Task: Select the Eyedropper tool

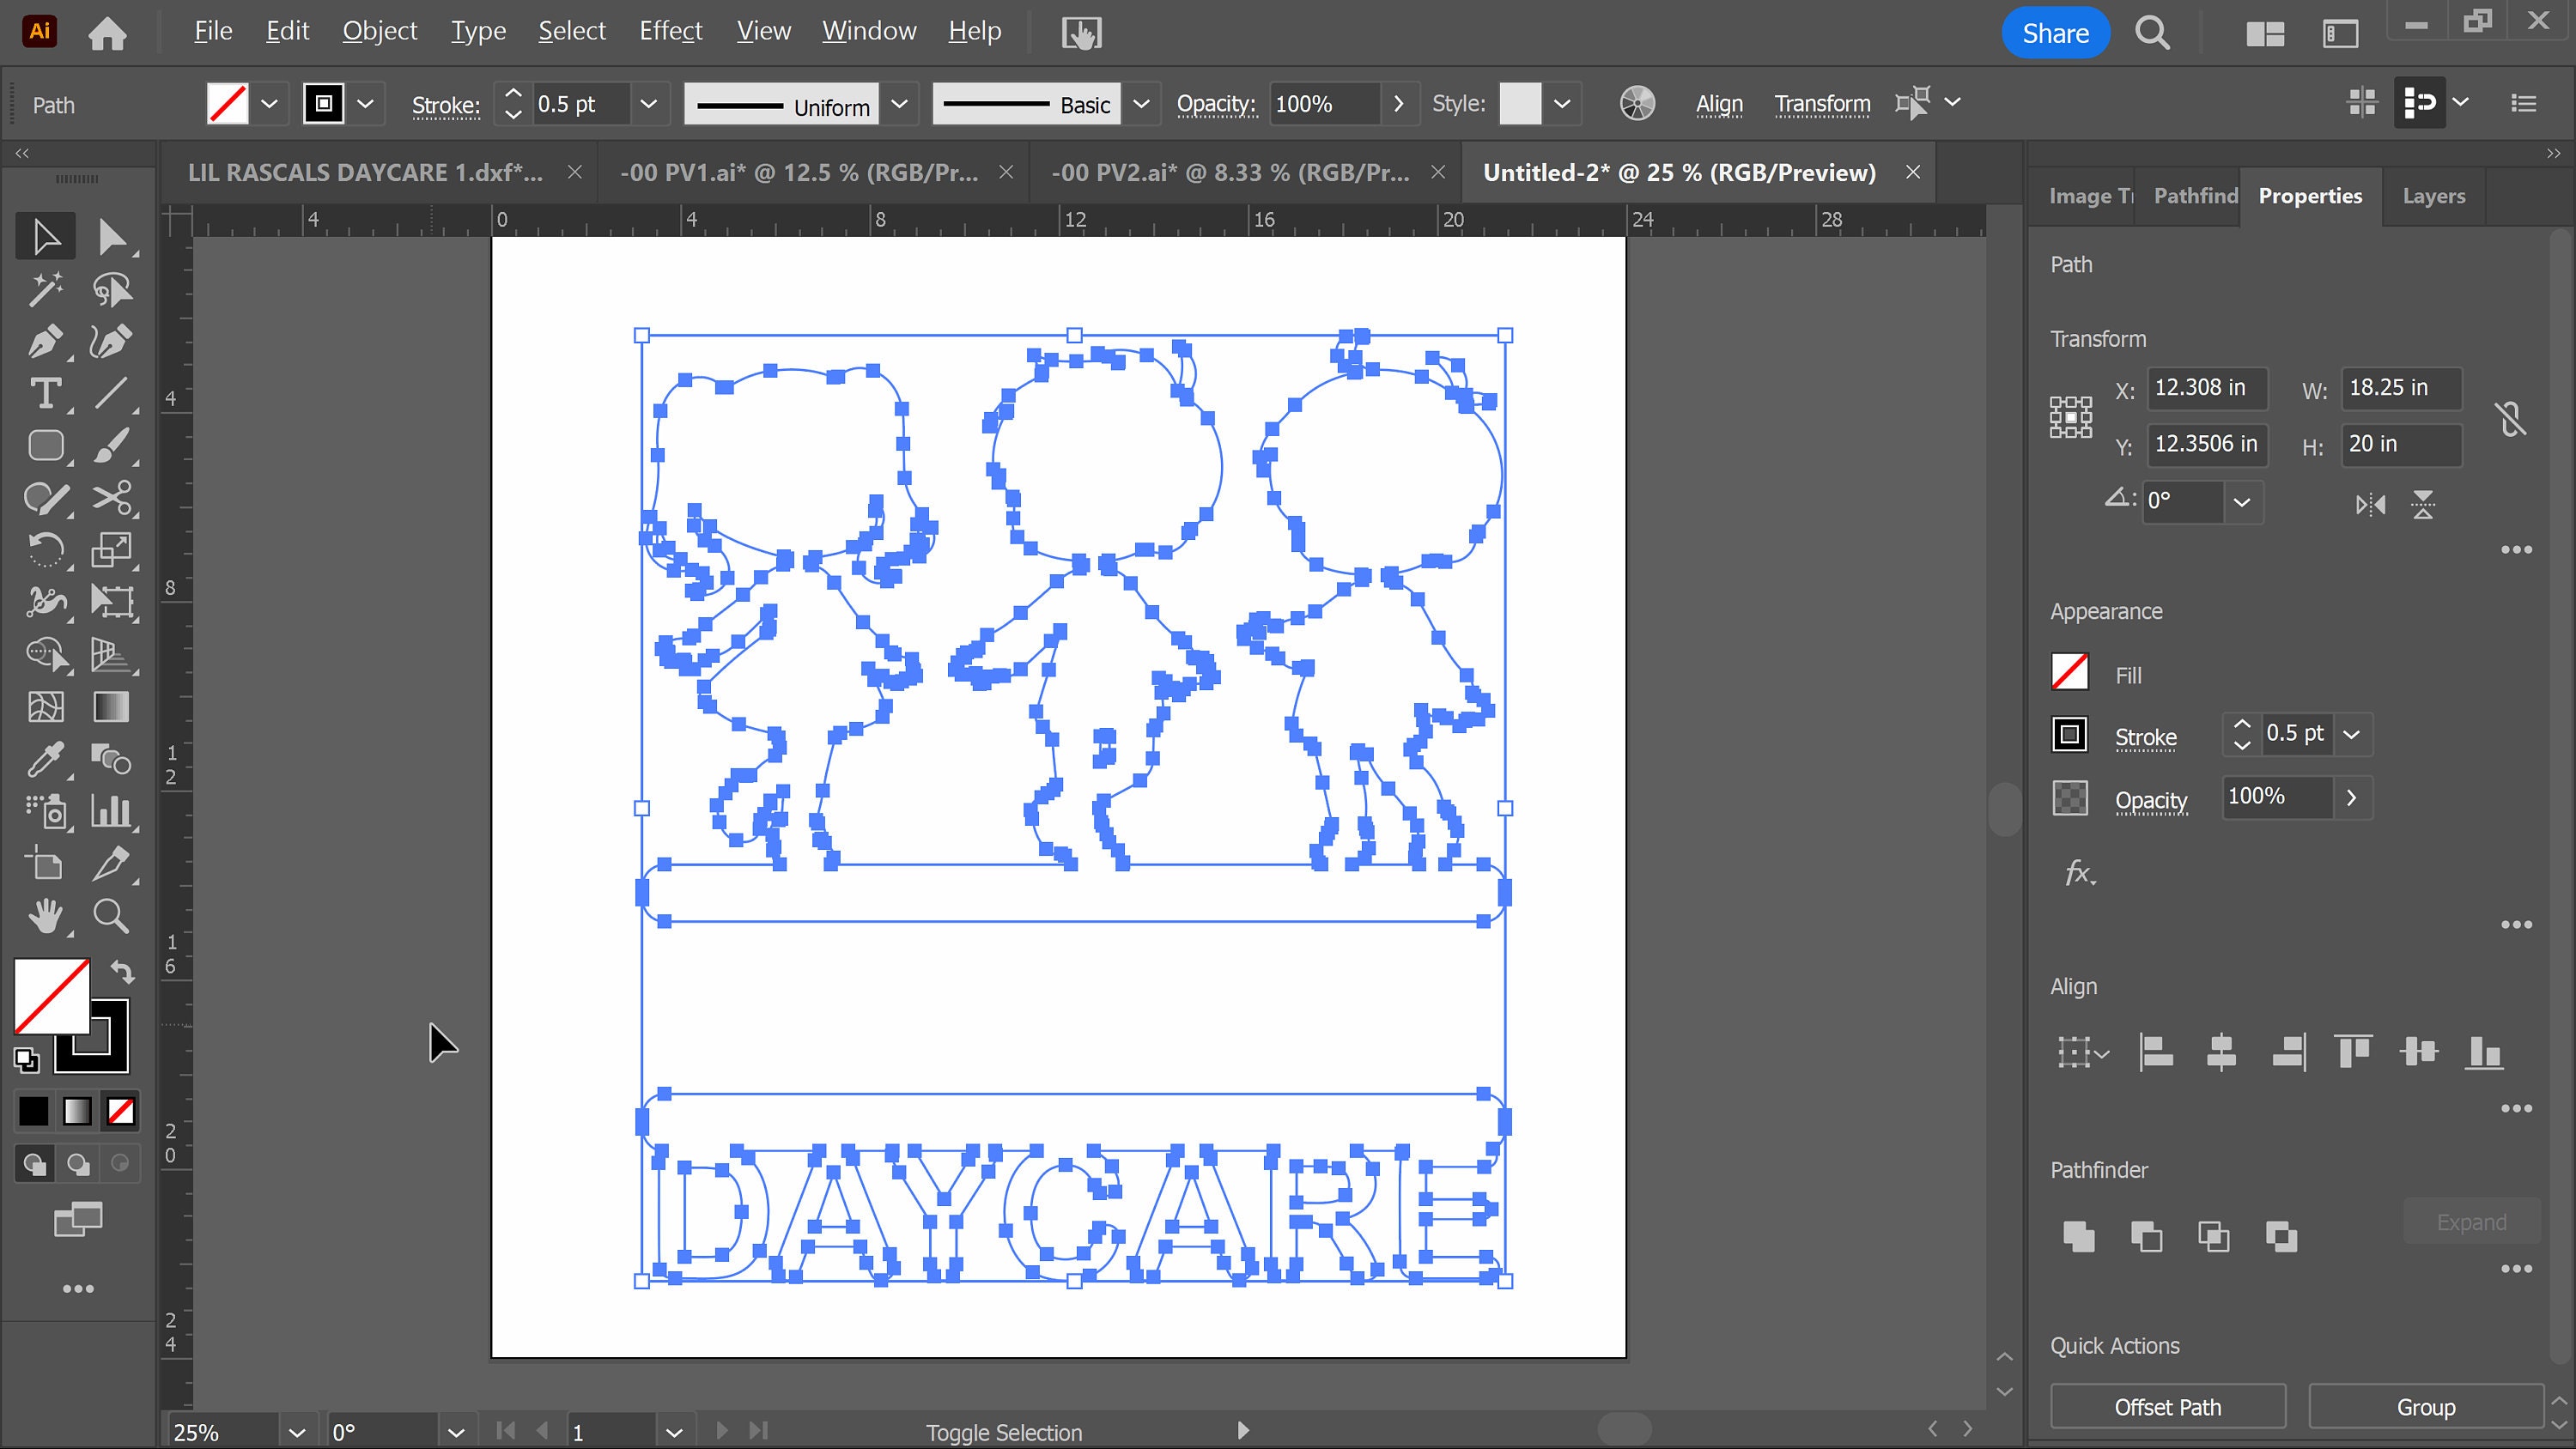Action: coord(45,760)
